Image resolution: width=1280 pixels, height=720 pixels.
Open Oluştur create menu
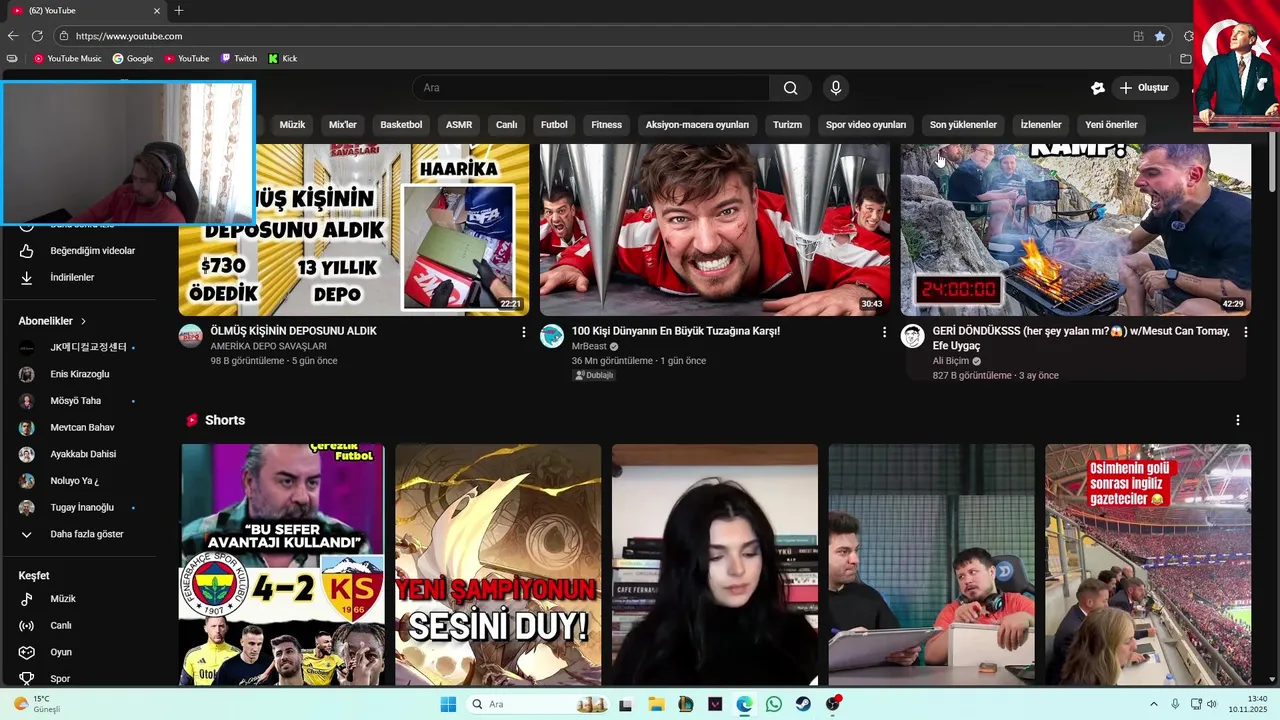click(1144, 88)
